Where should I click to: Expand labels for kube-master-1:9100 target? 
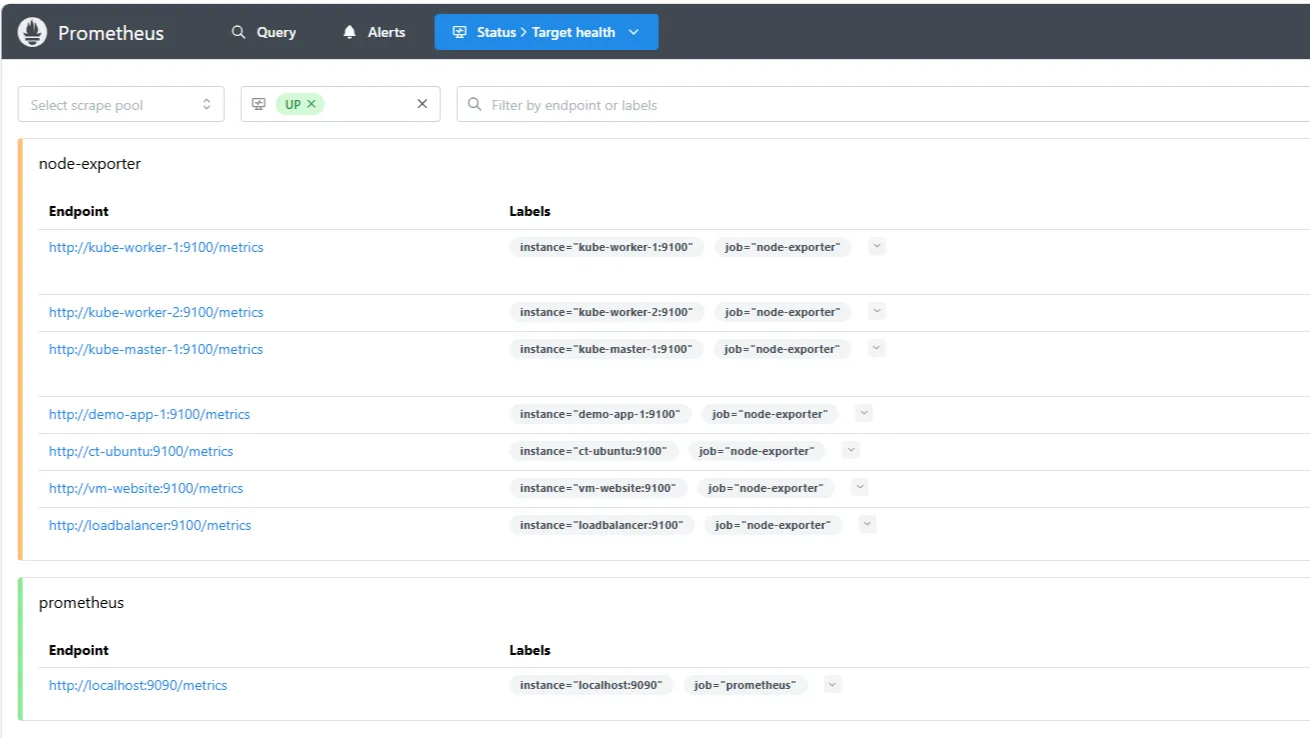pyautogui.click(x=876, y=348)
